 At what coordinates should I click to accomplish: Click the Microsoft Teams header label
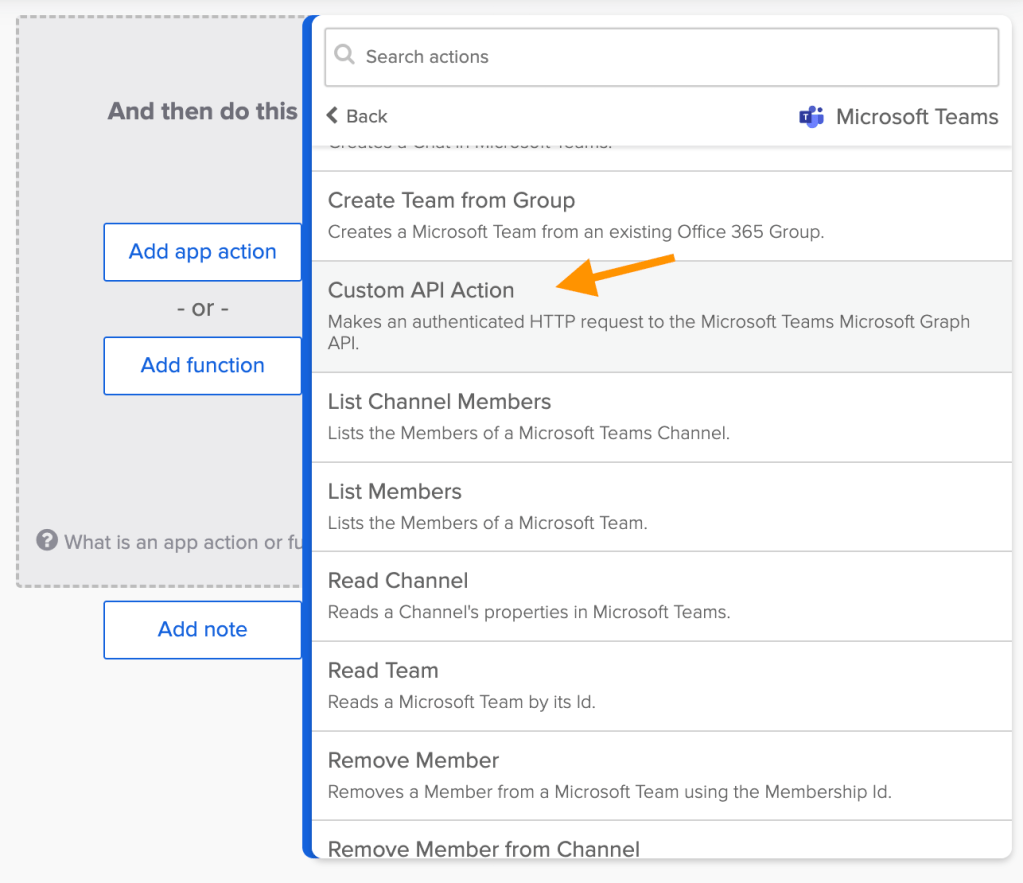click(x=916, y=117)
